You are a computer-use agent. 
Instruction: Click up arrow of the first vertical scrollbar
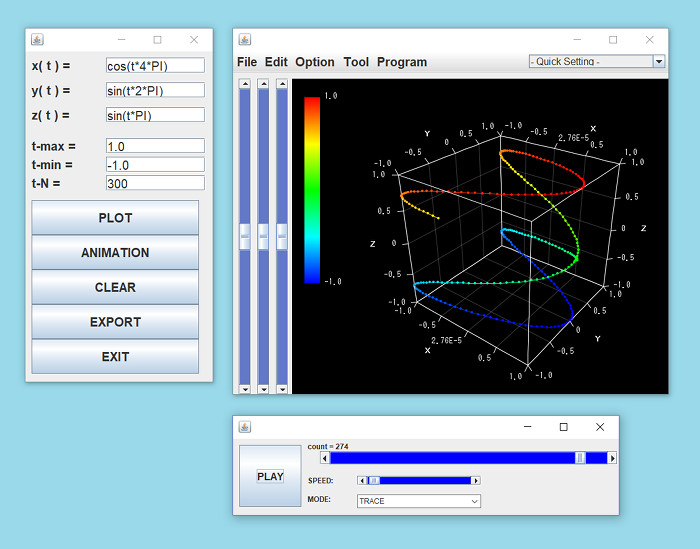[x=245, y=84]
